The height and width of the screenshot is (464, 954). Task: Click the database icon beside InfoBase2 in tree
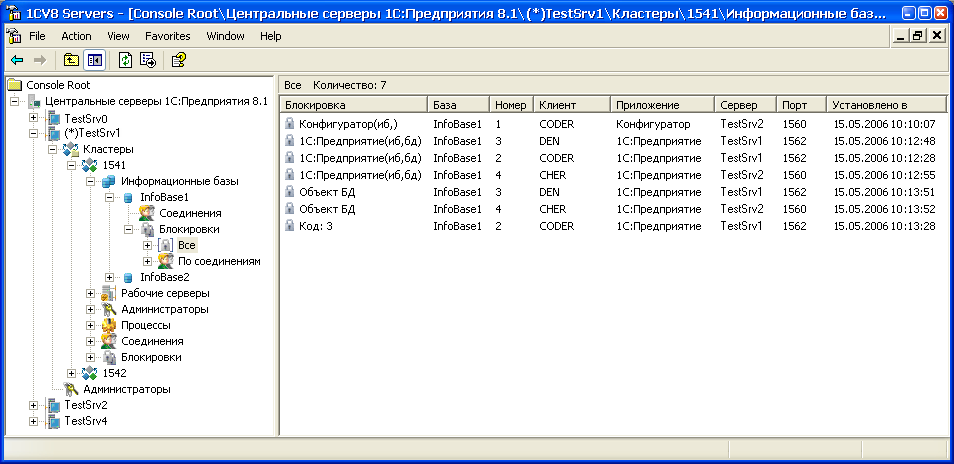(x=128, y=277)
